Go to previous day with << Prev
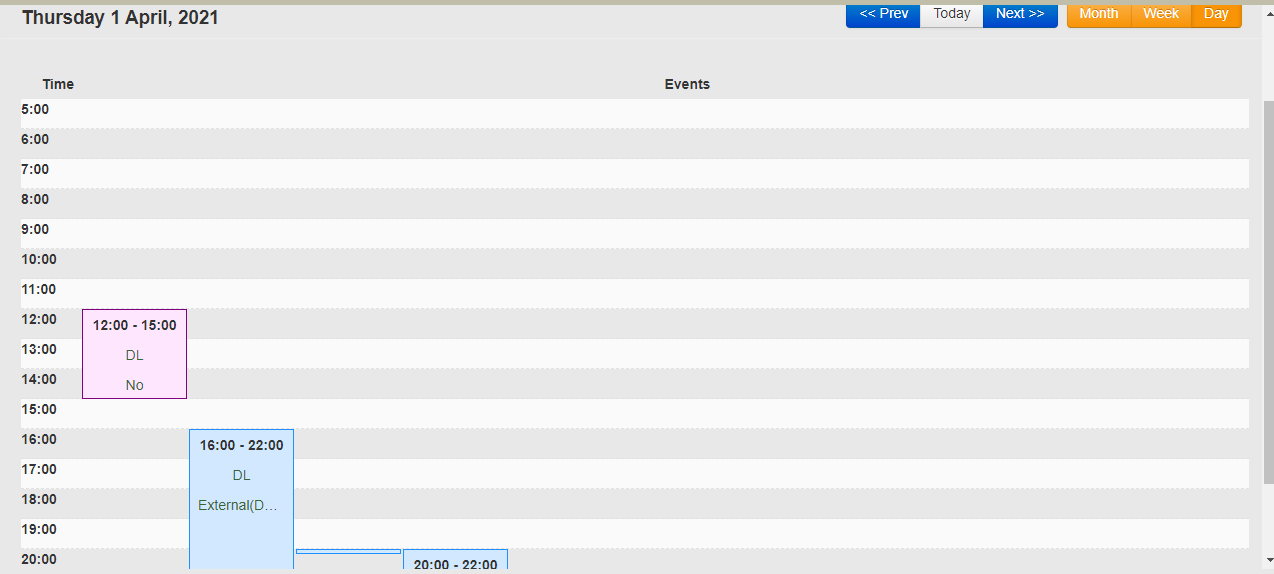The image size is (1274, 574). (883, 14)
